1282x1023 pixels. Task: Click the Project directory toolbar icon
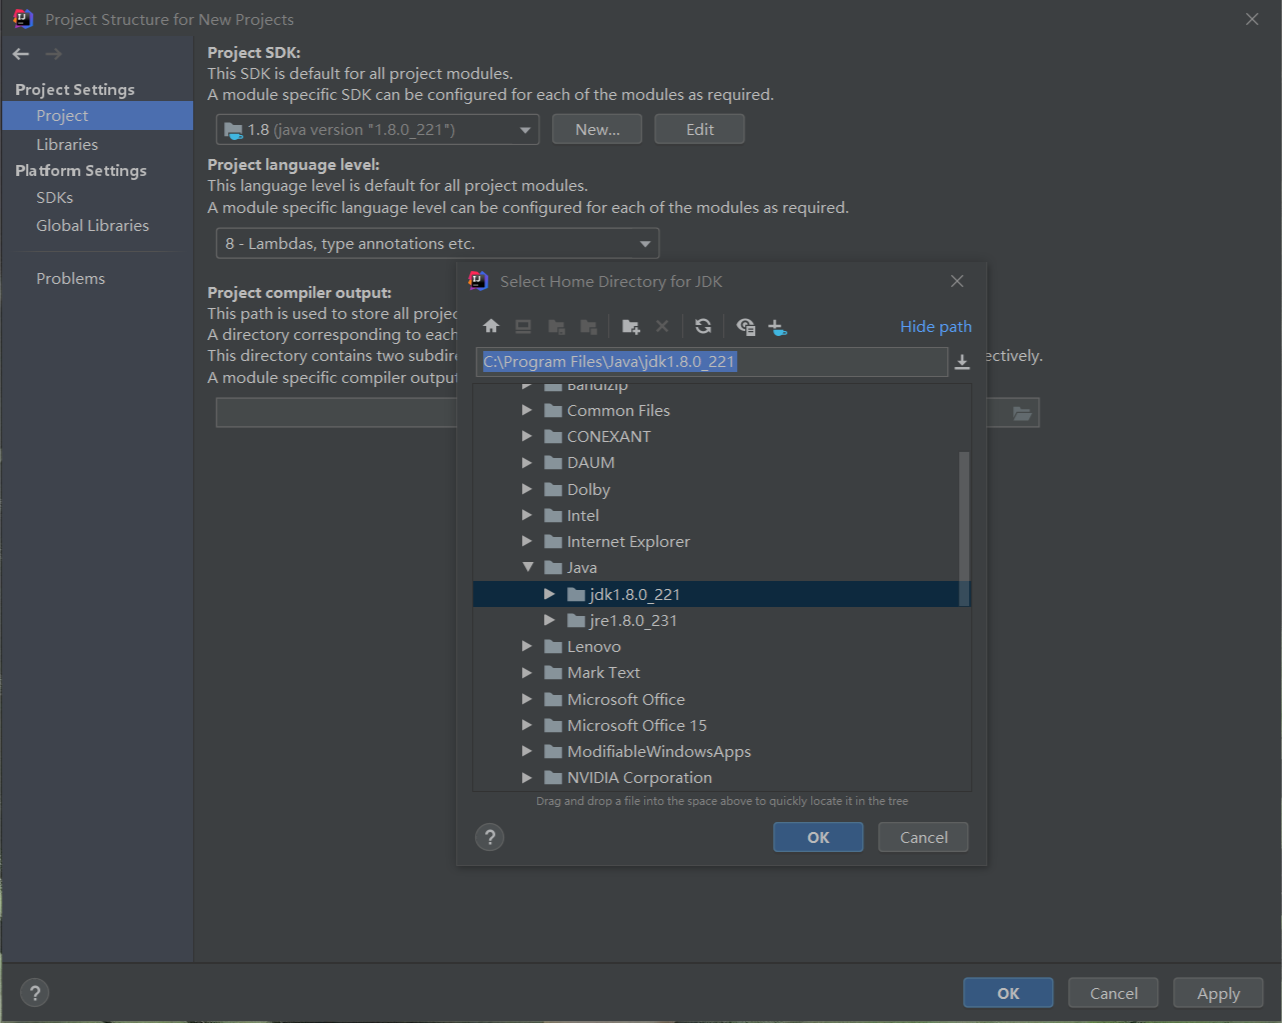point(557,326)
